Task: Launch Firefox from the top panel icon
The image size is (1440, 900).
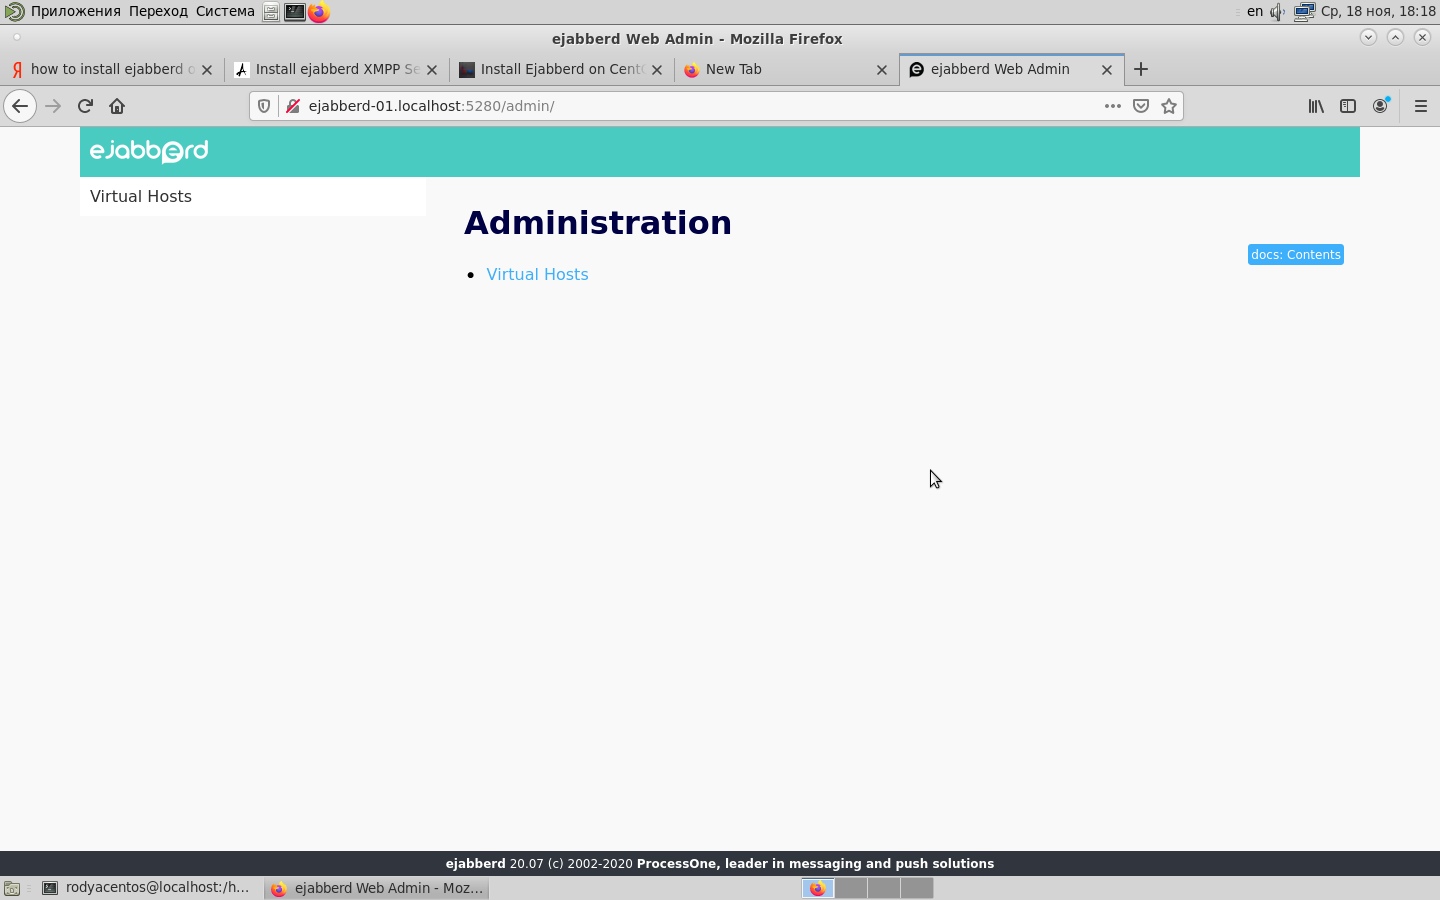Action: pyautogui.click(x=319, y=12)
